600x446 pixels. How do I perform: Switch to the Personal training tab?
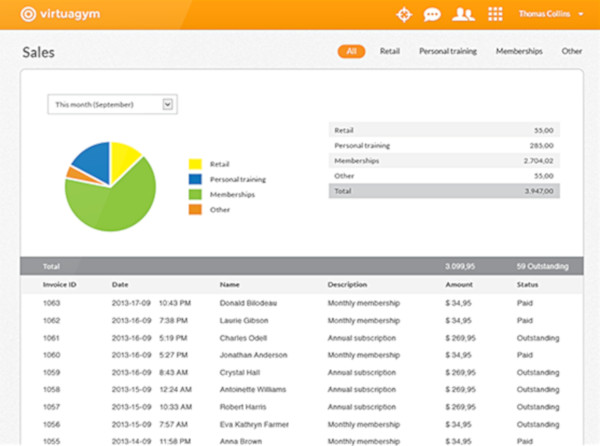(447, 51)
